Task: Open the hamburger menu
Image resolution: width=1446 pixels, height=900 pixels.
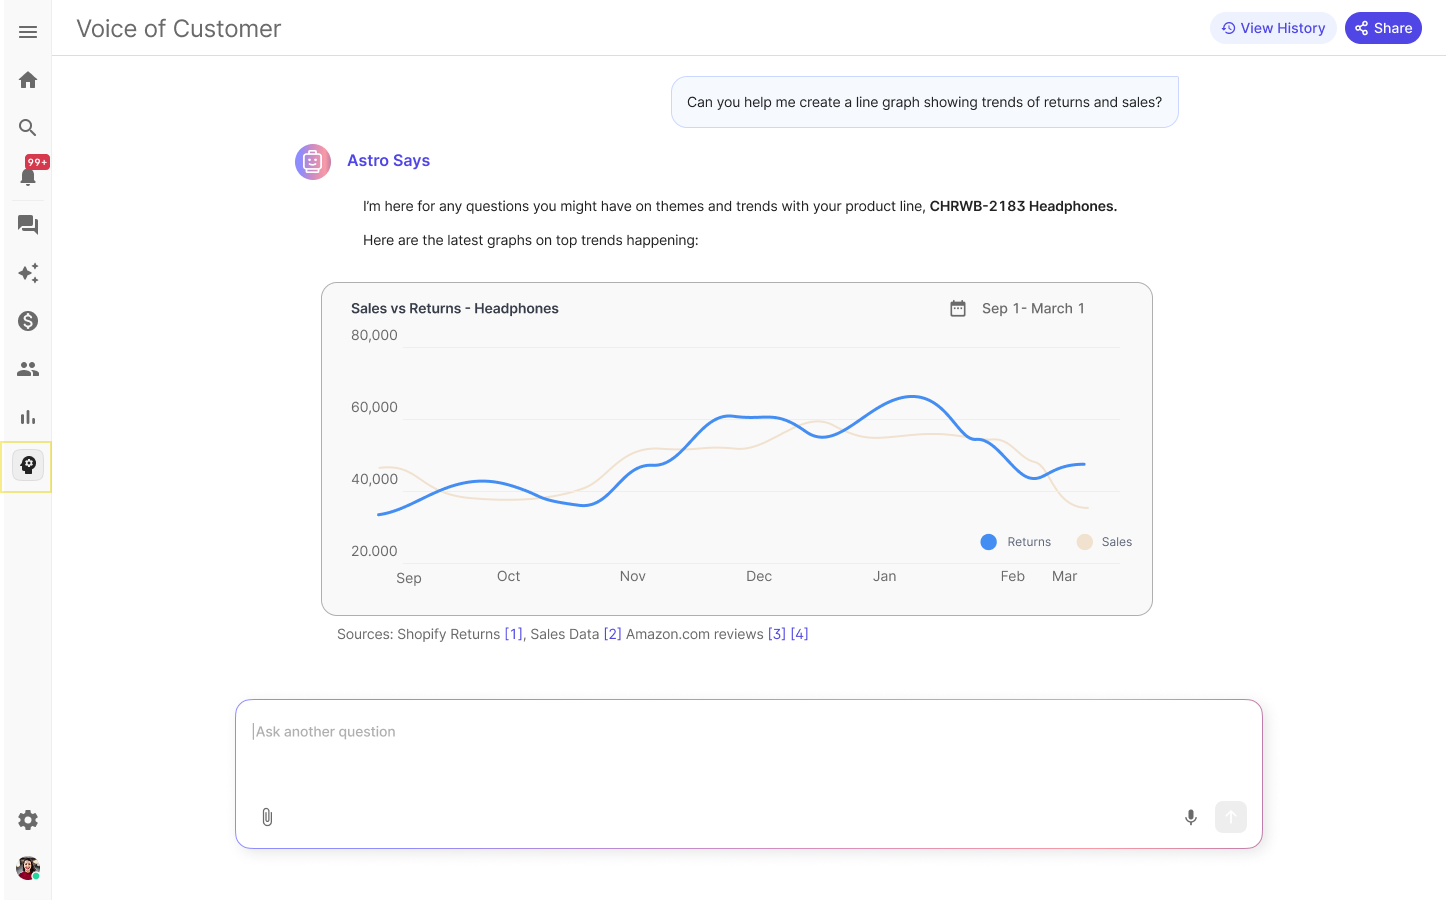Action: pyautogui.click(x=28, y=32)
